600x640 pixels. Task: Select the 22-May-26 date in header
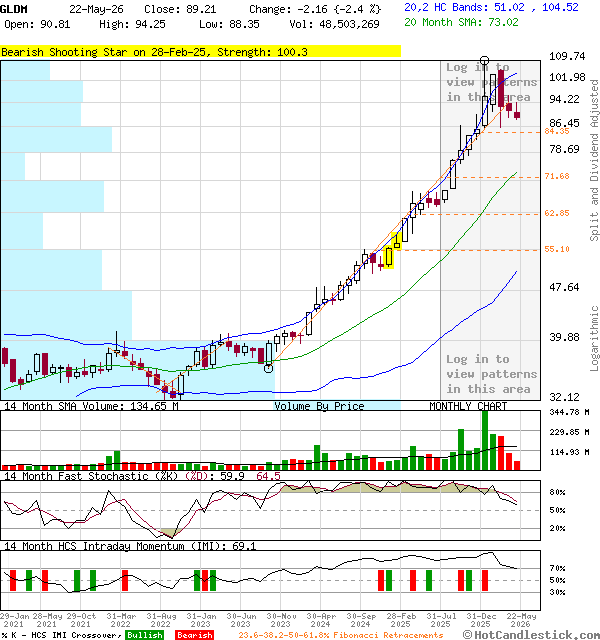pyautogui.click(x=96, y=9)
